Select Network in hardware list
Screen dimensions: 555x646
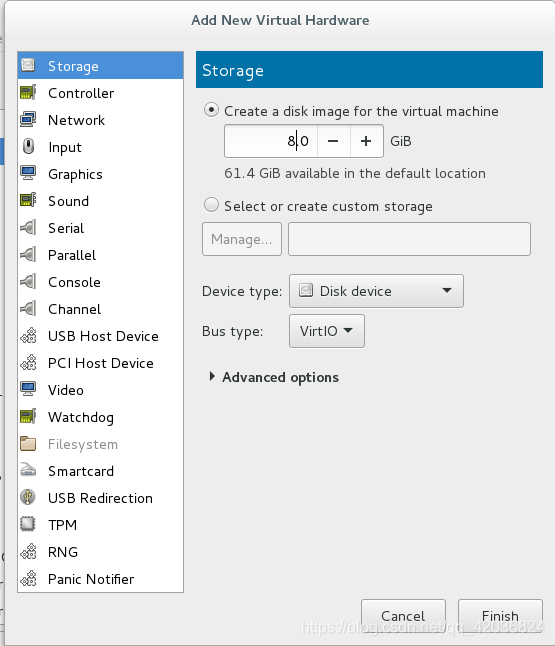(101, 119)
